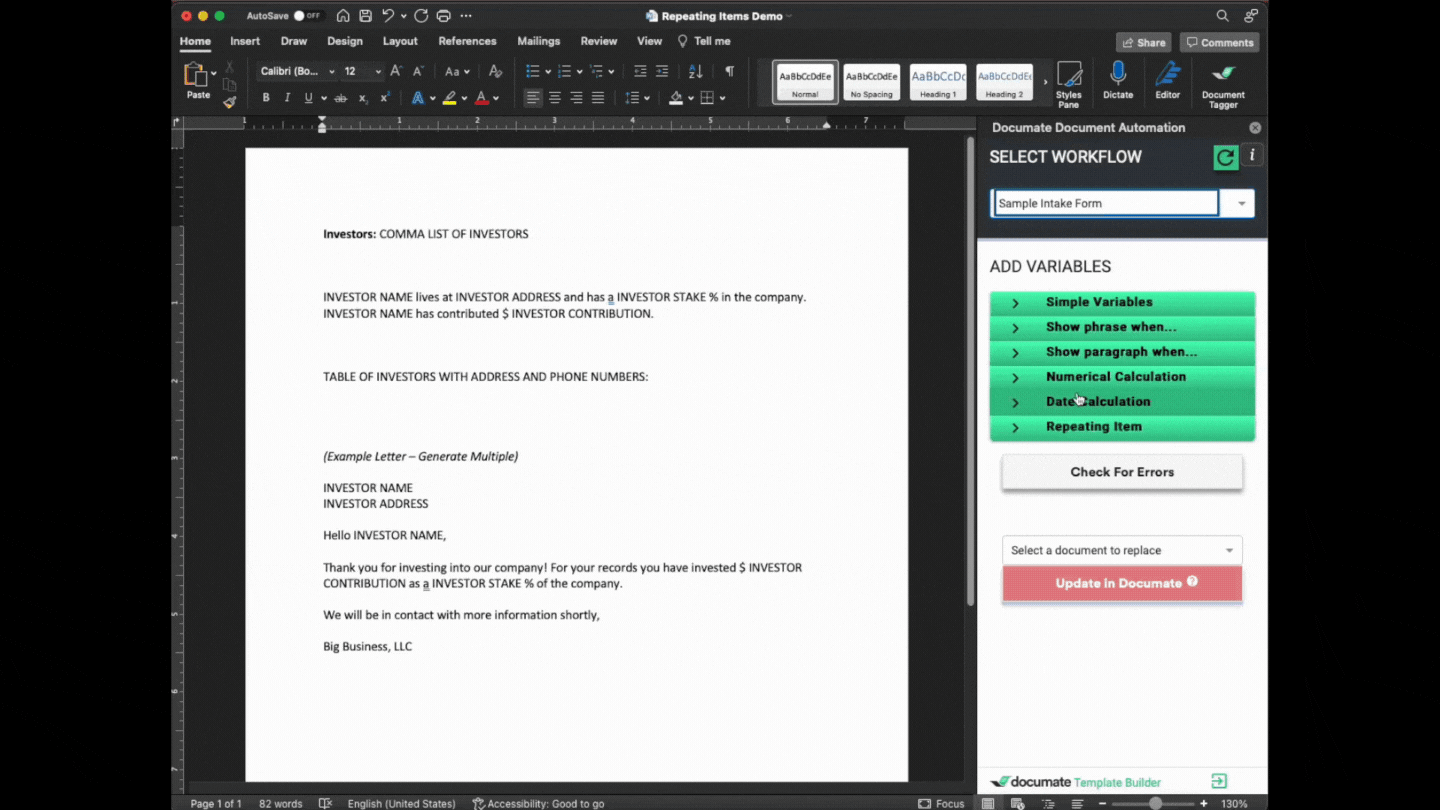Switch to the Review ribbon tab
This screenshot has width=1440, height=810.
pyautogui.click(x=598, y=41)
